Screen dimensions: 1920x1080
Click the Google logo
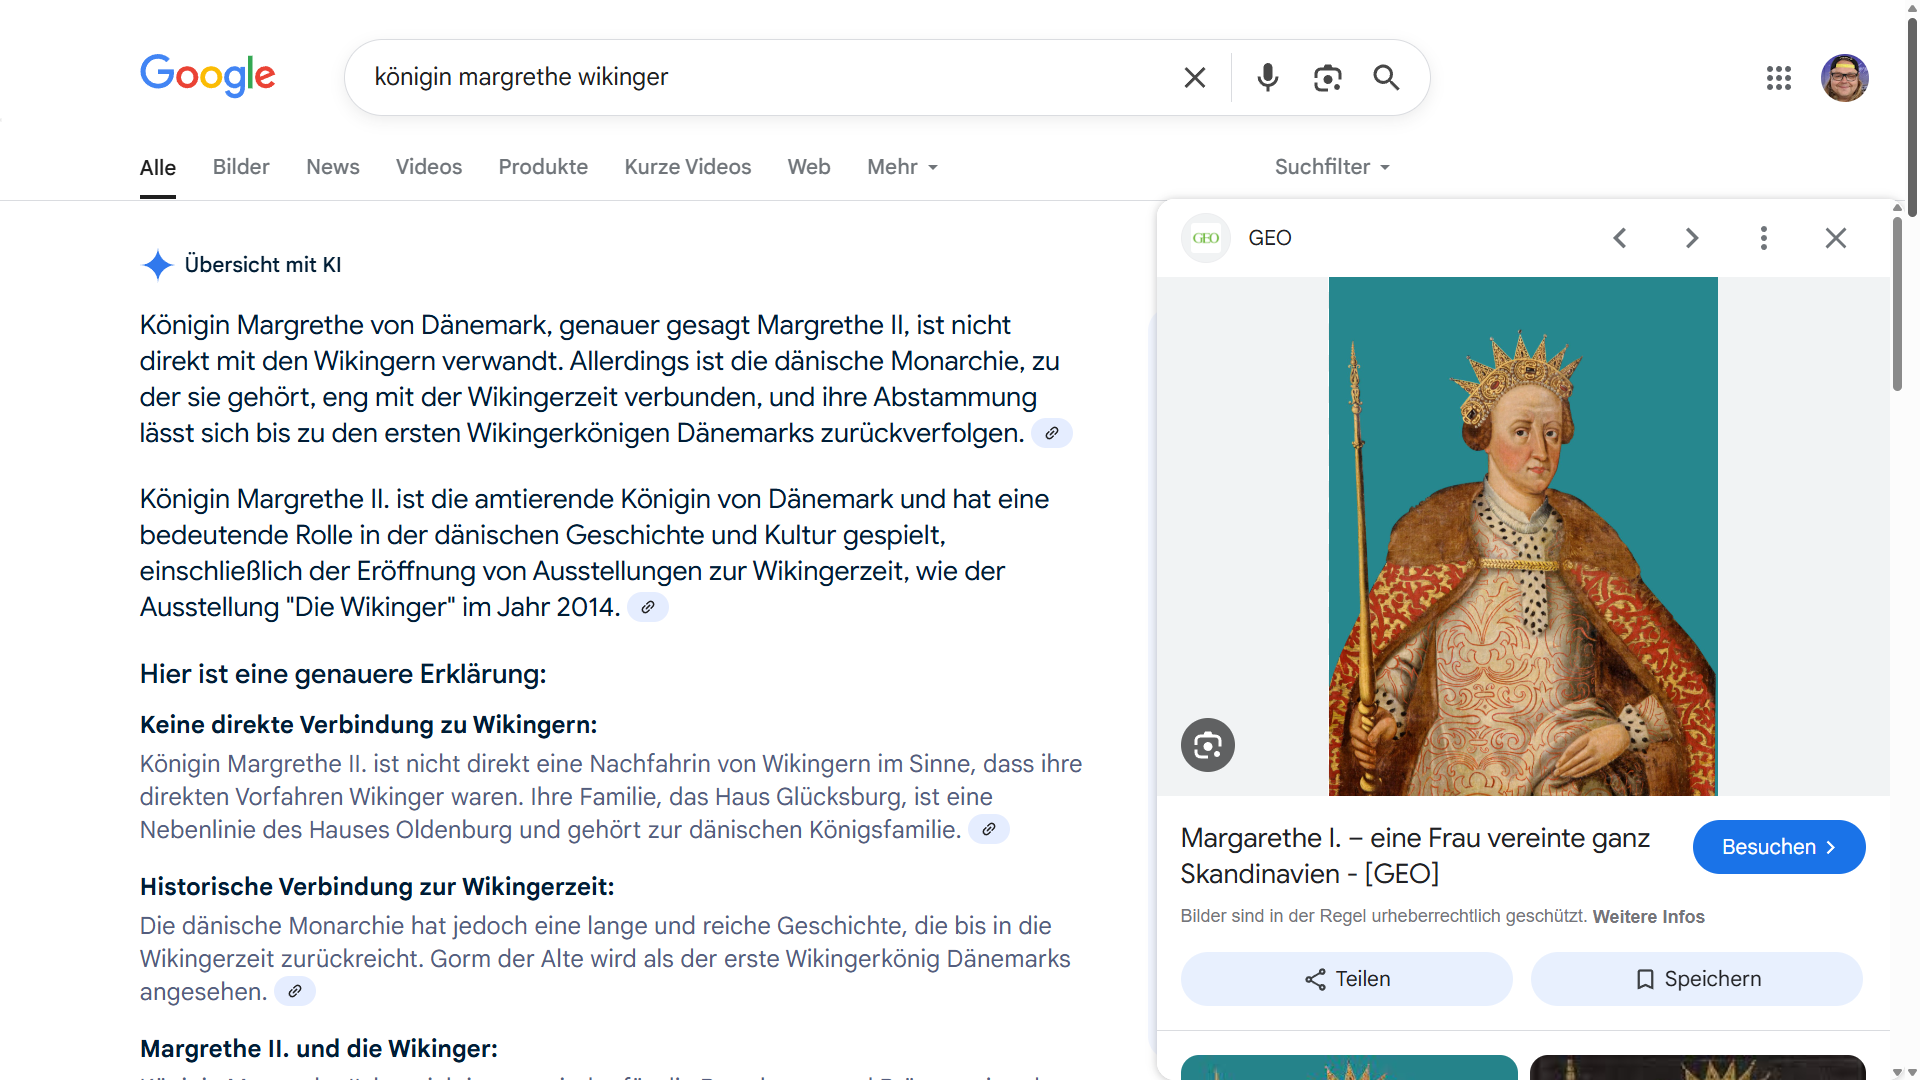(207, 76)
